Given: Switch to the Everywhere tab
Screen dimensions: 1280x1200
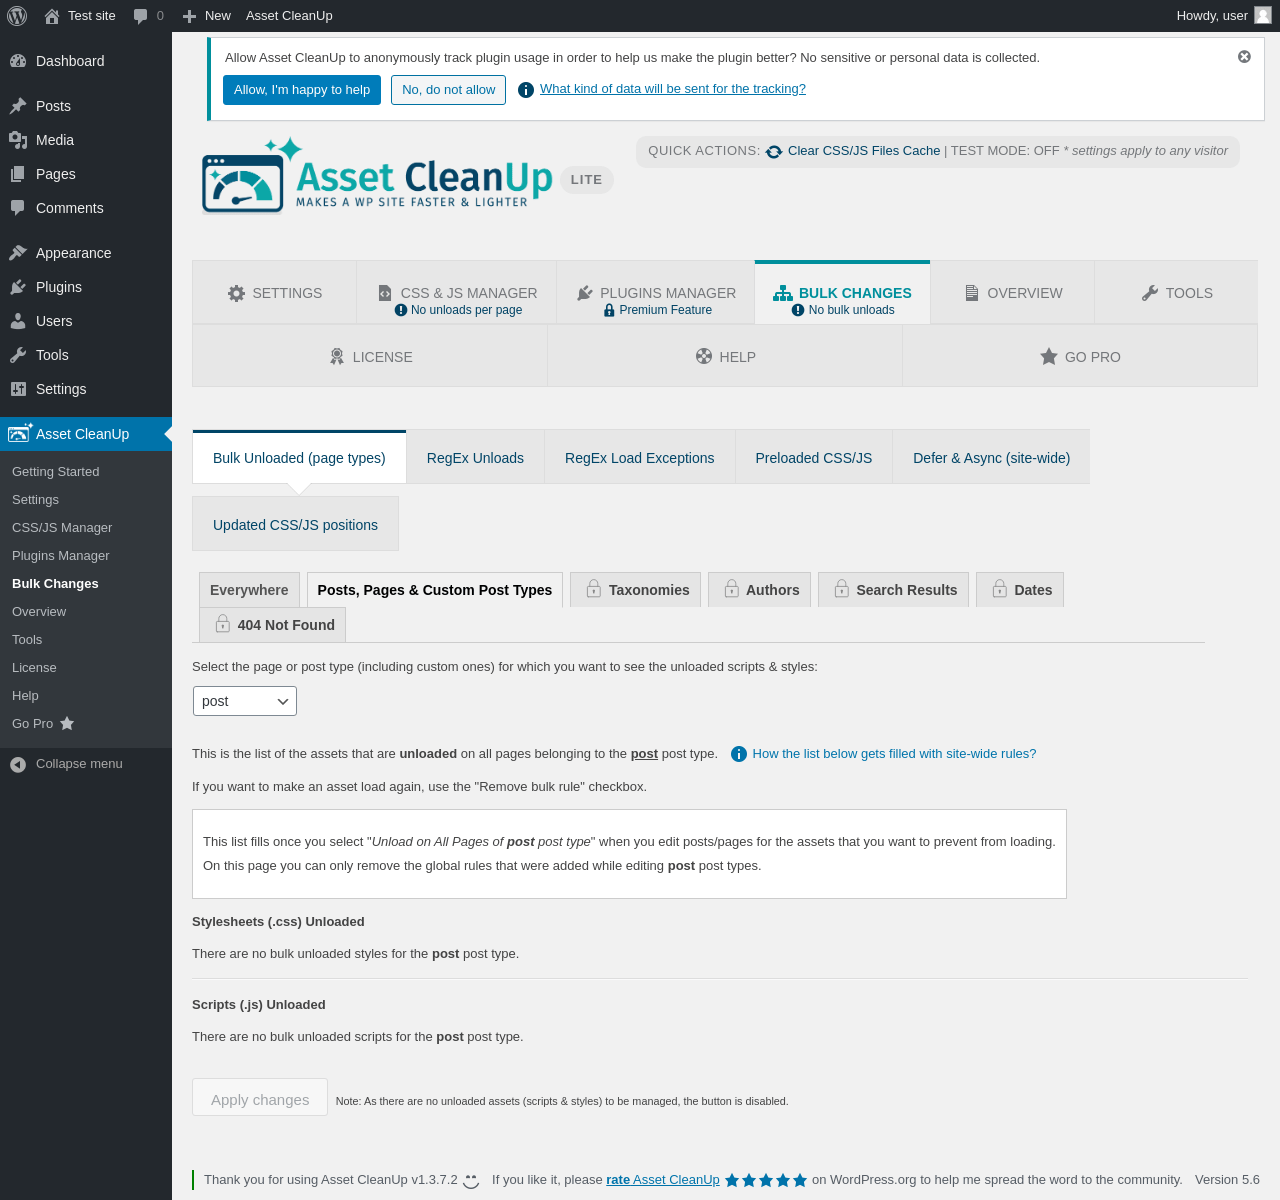Looking at the screenshot, I should (x=249, y=590).
